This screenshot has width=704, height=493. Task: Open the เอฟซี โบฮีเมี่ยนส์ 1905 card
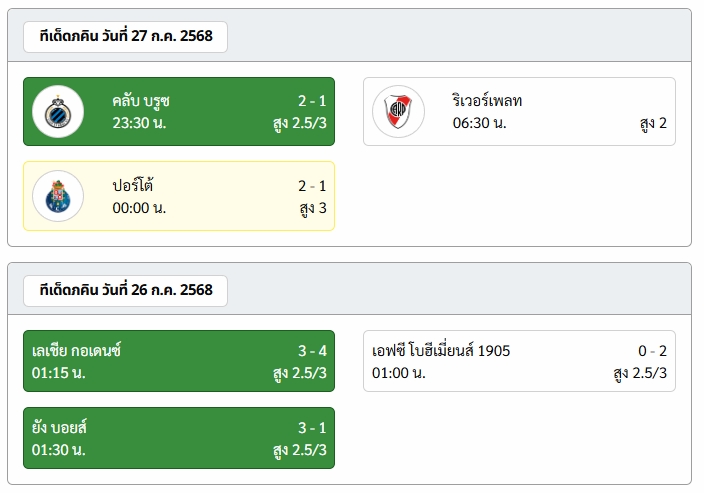(519, 361)
